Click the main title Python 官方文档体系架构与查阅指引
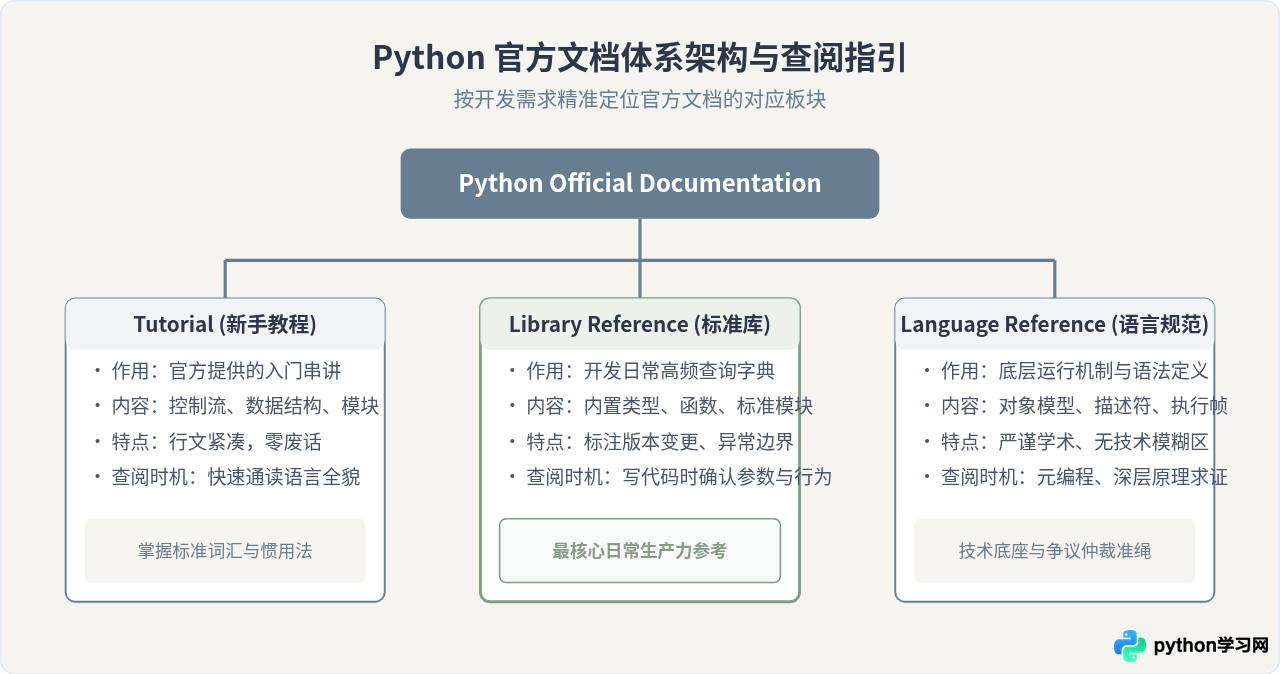Screen dimensions: 1280x674 (x=640, y=58)
